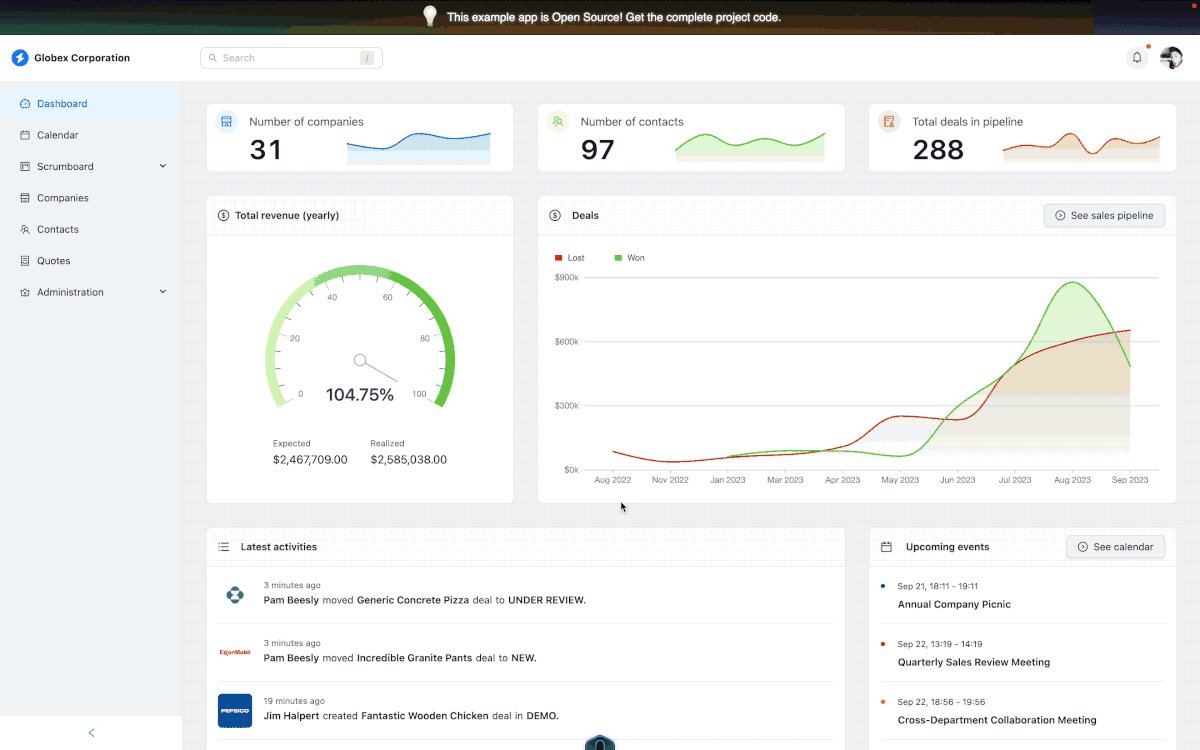Click the See sales pipeline button
The width and height of the screenshot is (1200, 750).
(1104, 215)
